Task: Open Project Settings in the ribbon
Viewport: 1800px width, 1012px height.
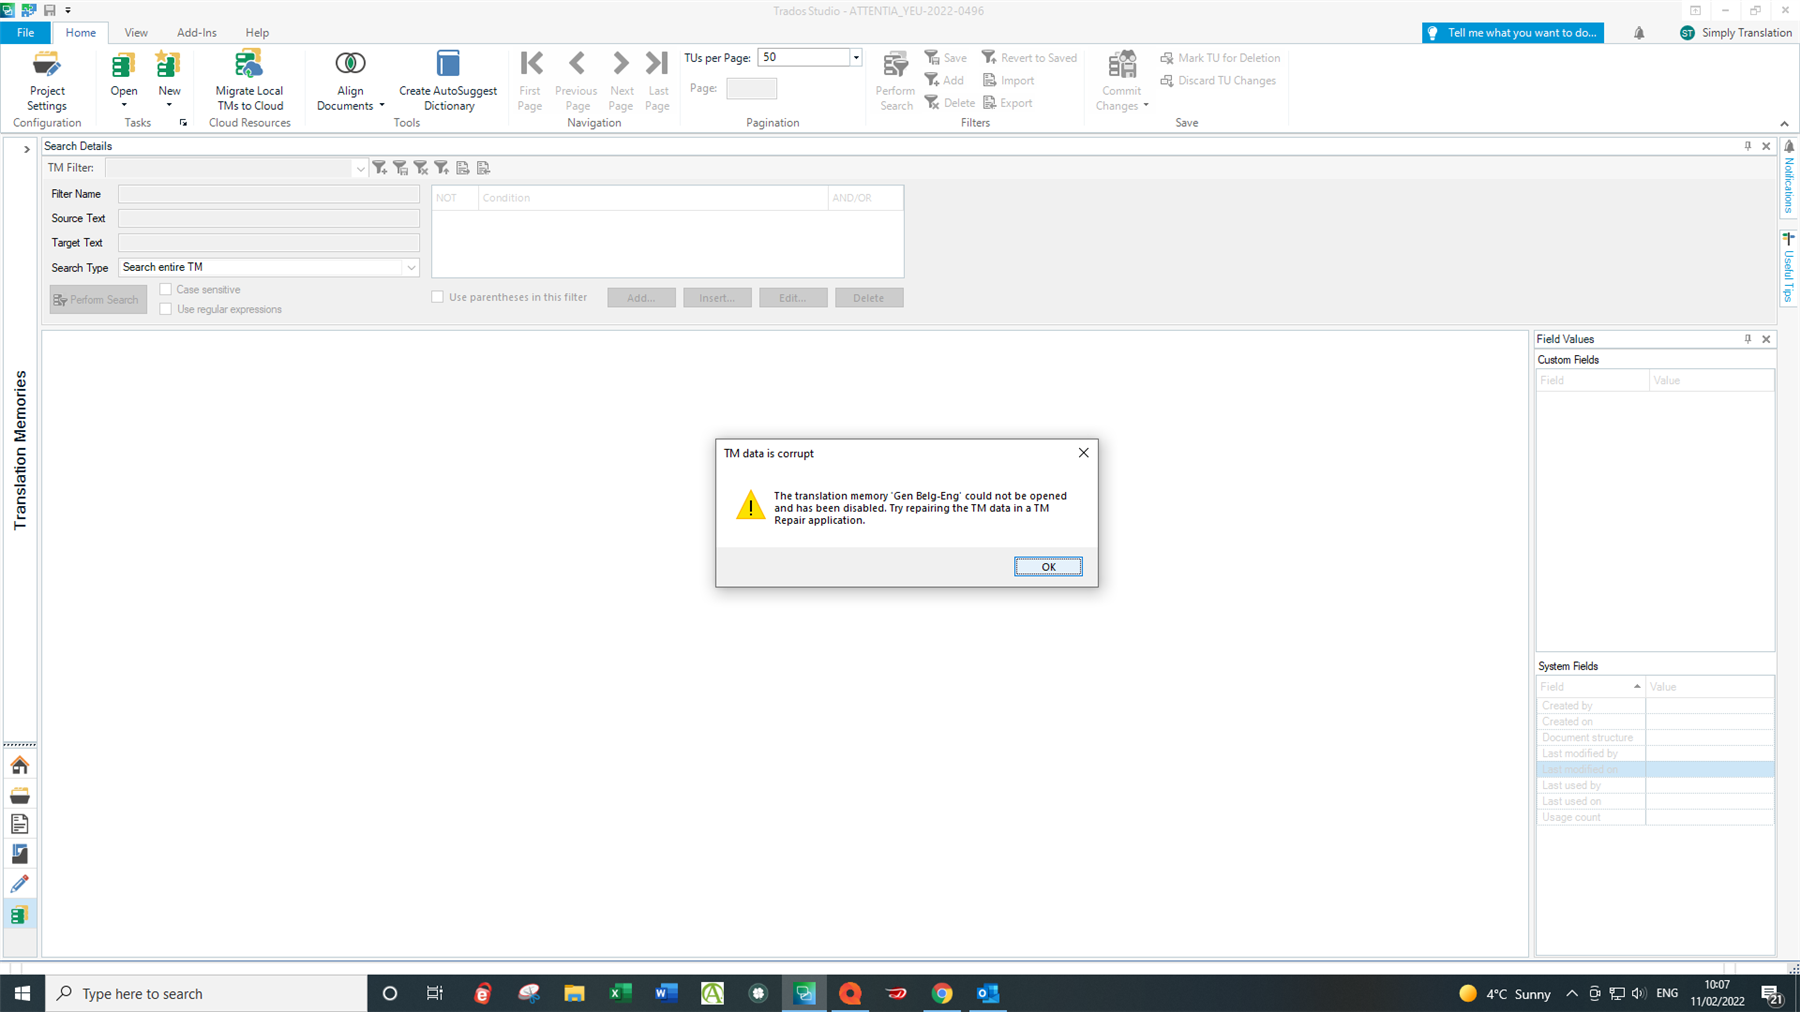Action: coord(46,81)
